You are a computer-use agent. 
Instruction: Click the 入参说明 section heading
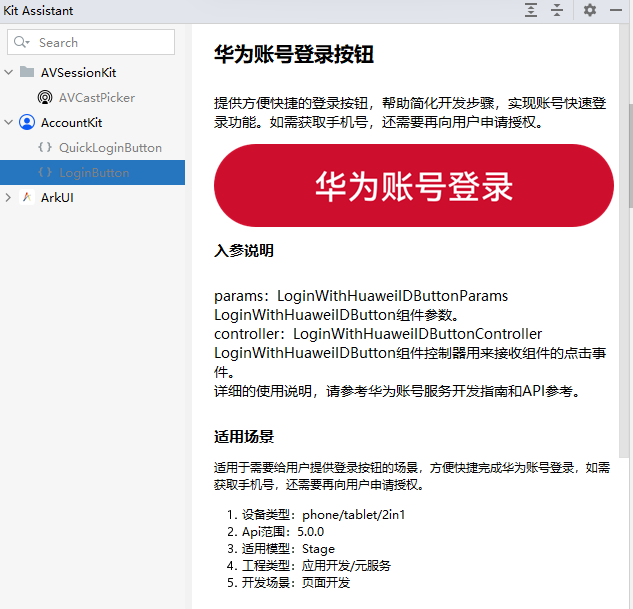[244, 251]
